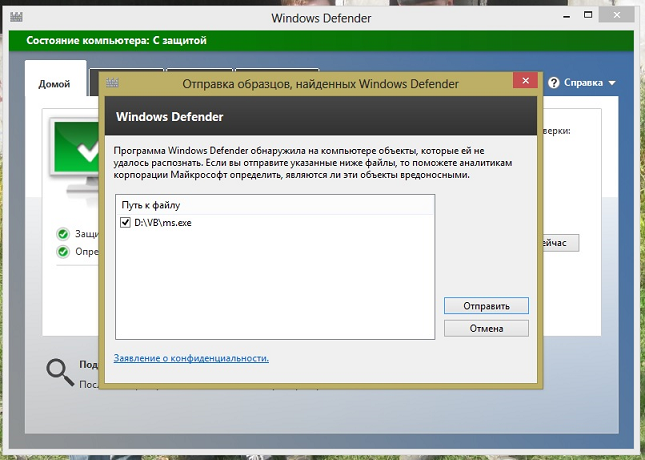The width and height of the screenshot is (645, 460).
Task: Click the first green checkmark status icon
Action: [x=63, y=234]
